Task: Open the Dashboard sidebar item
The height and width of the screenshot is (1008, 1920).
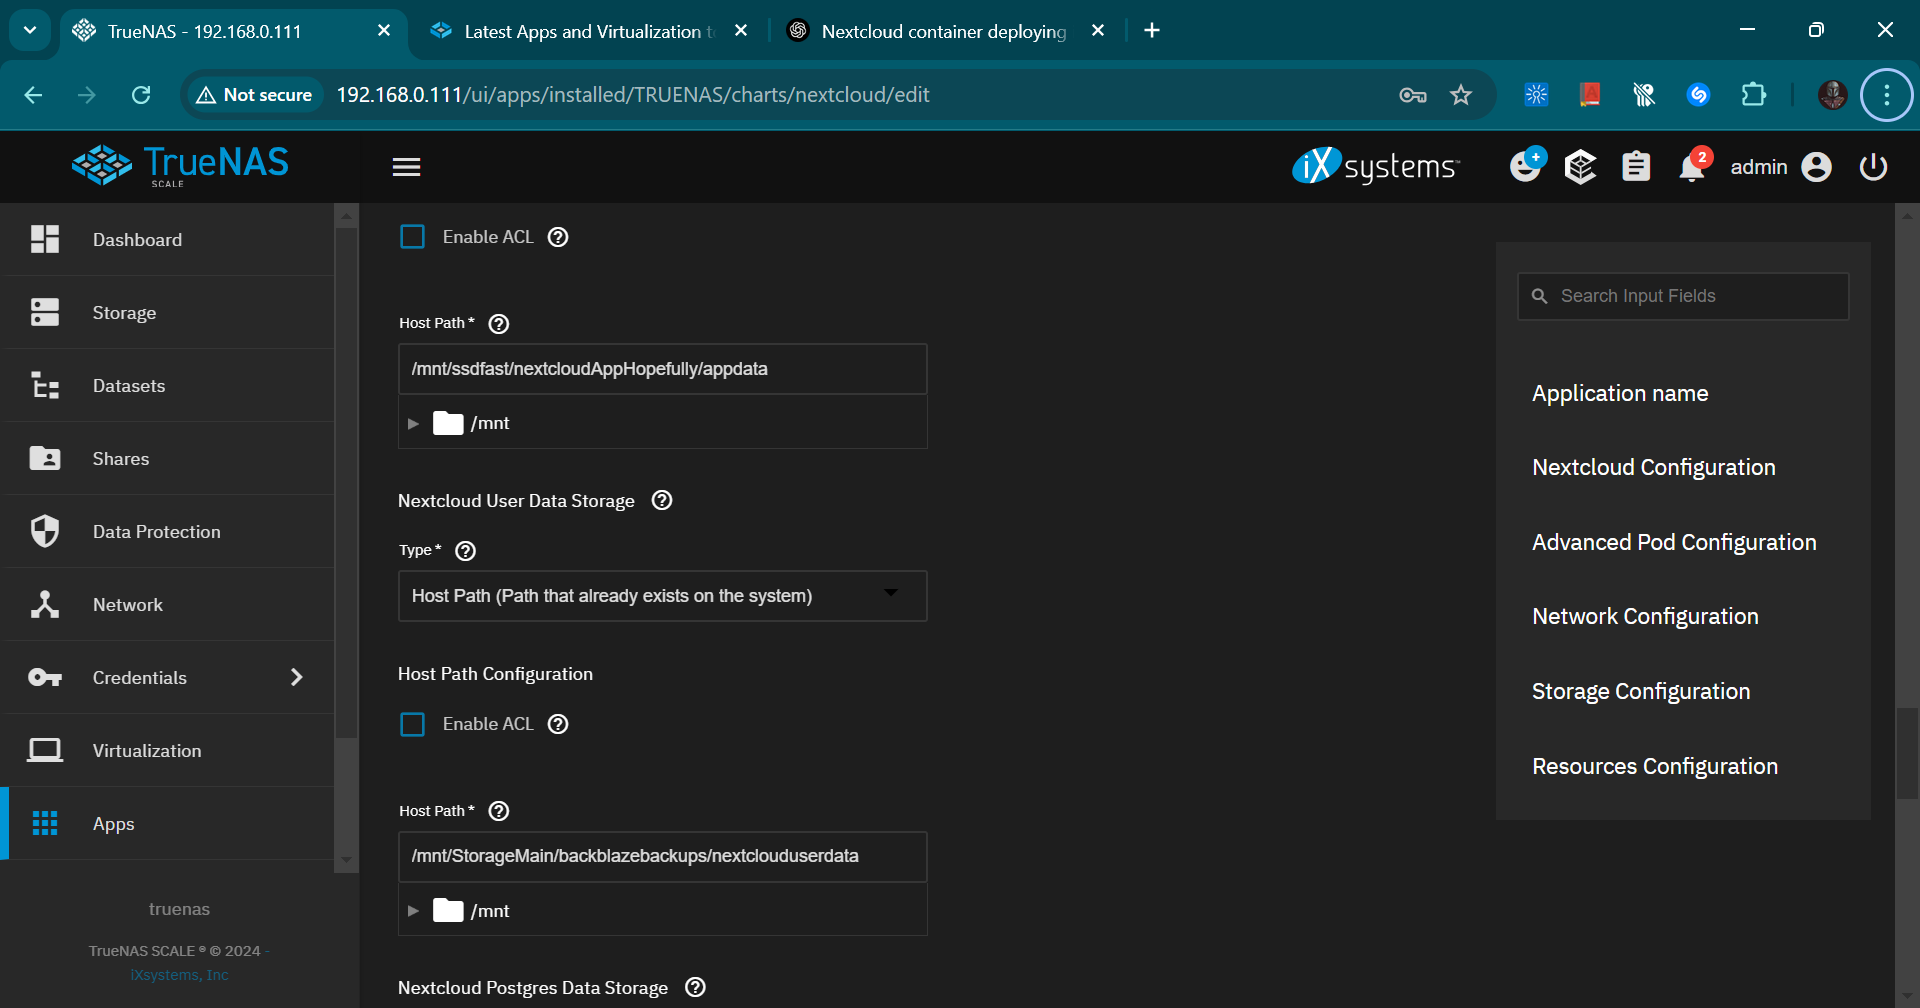Action: [x=167, y=239]
